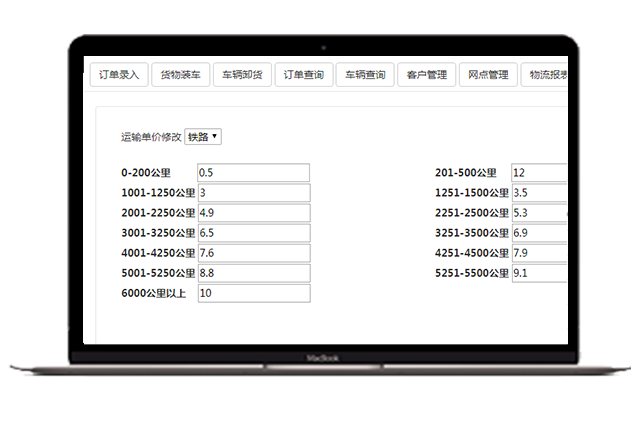Select the 网点管理 tab
Image resolution: width=640 pixels, height=425 pixels.
pyautogui.click(x=487, y=75)
